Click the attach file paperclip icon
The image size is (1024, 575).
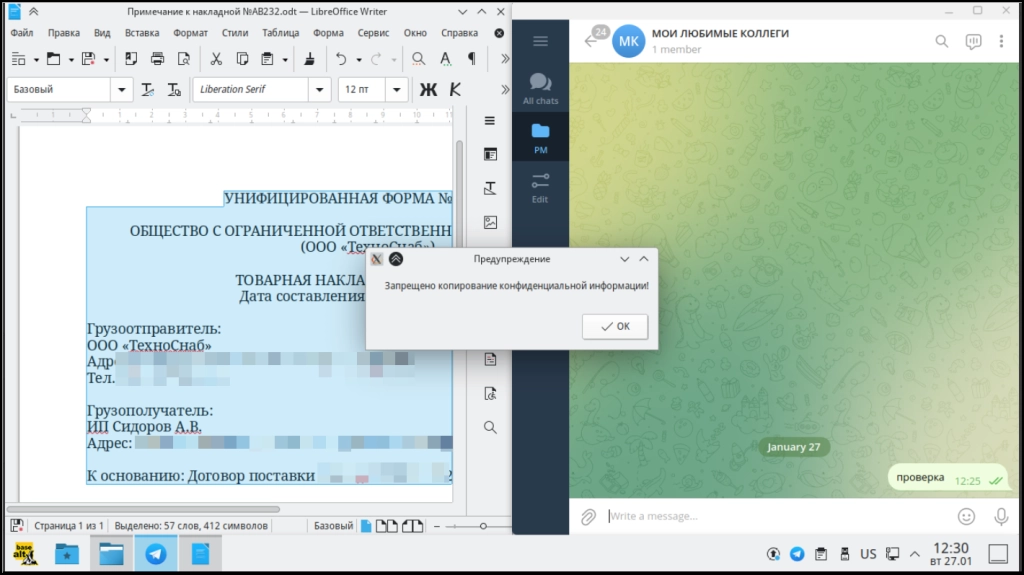[x=589, y=516]
